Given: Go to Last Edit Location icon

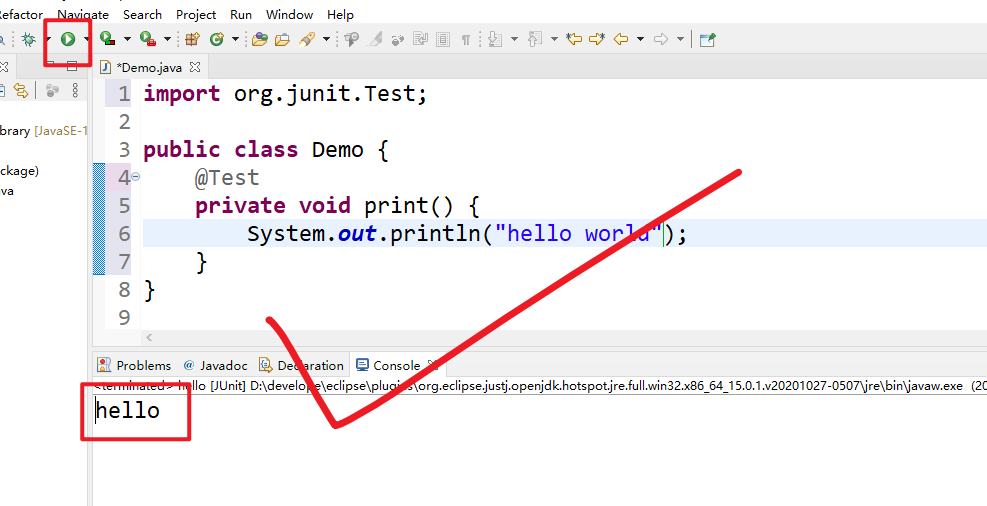Looking at the screenshot, I should coord(573,40).
